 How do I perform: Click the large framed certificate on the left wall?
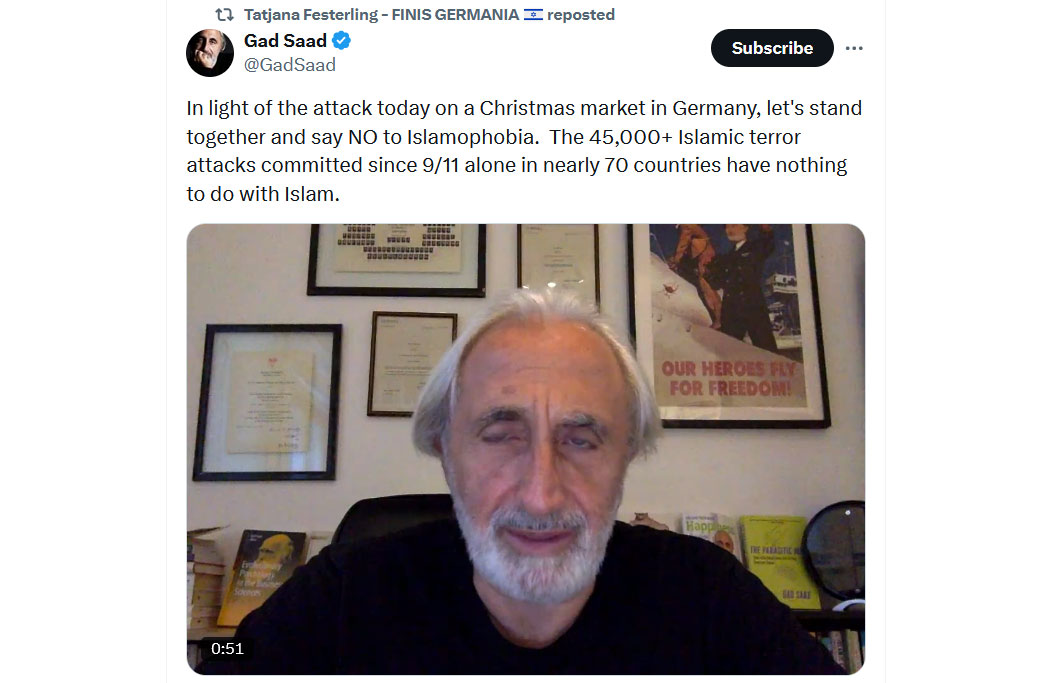[x=267, y=402]
